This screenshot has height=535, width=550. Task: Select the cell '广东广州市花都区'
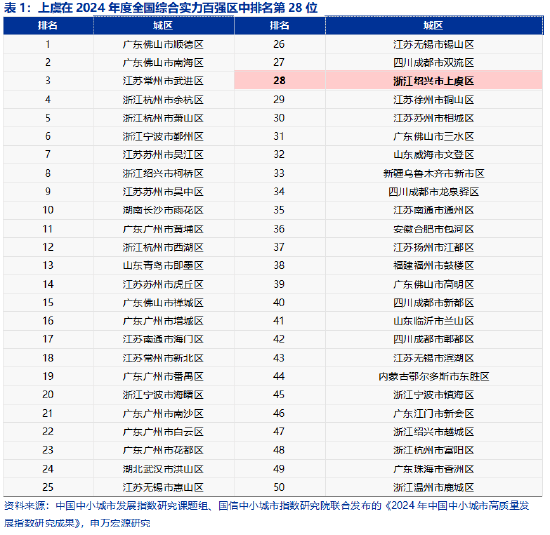pos(163,450)
